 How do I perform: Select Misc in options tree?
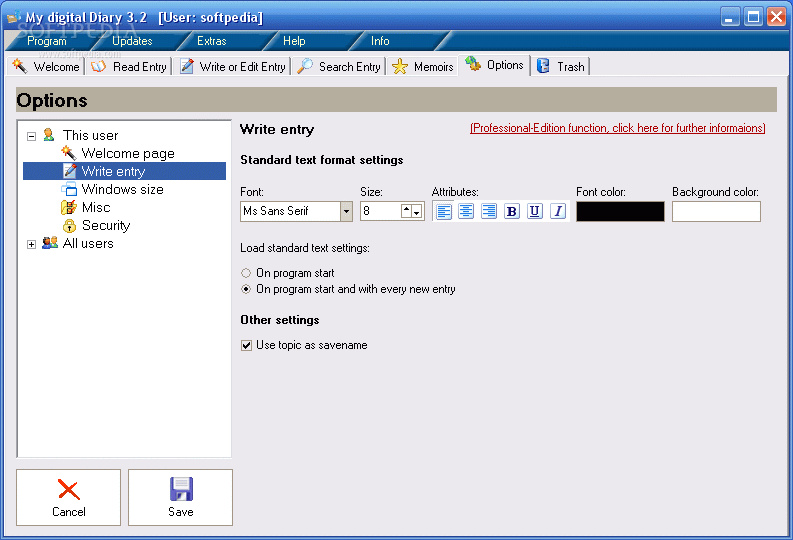pyautogui.click(x=96, y=208)
